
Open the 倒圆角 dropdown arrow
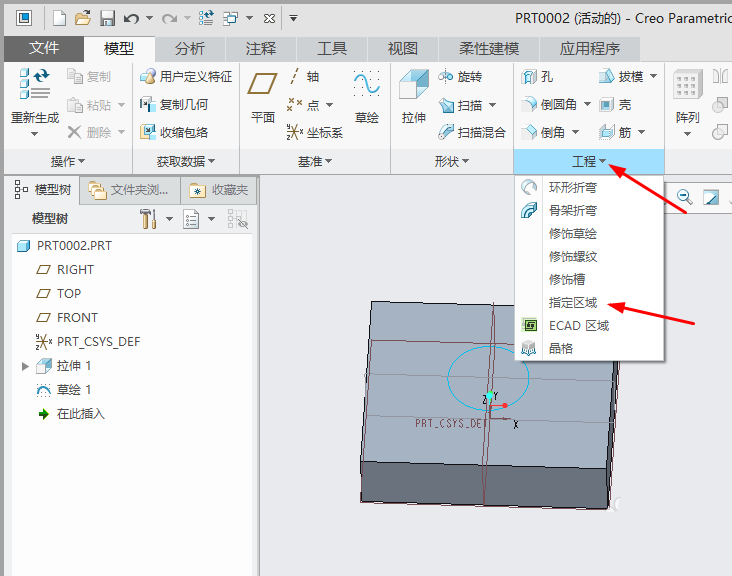click(x=587, y=104)
